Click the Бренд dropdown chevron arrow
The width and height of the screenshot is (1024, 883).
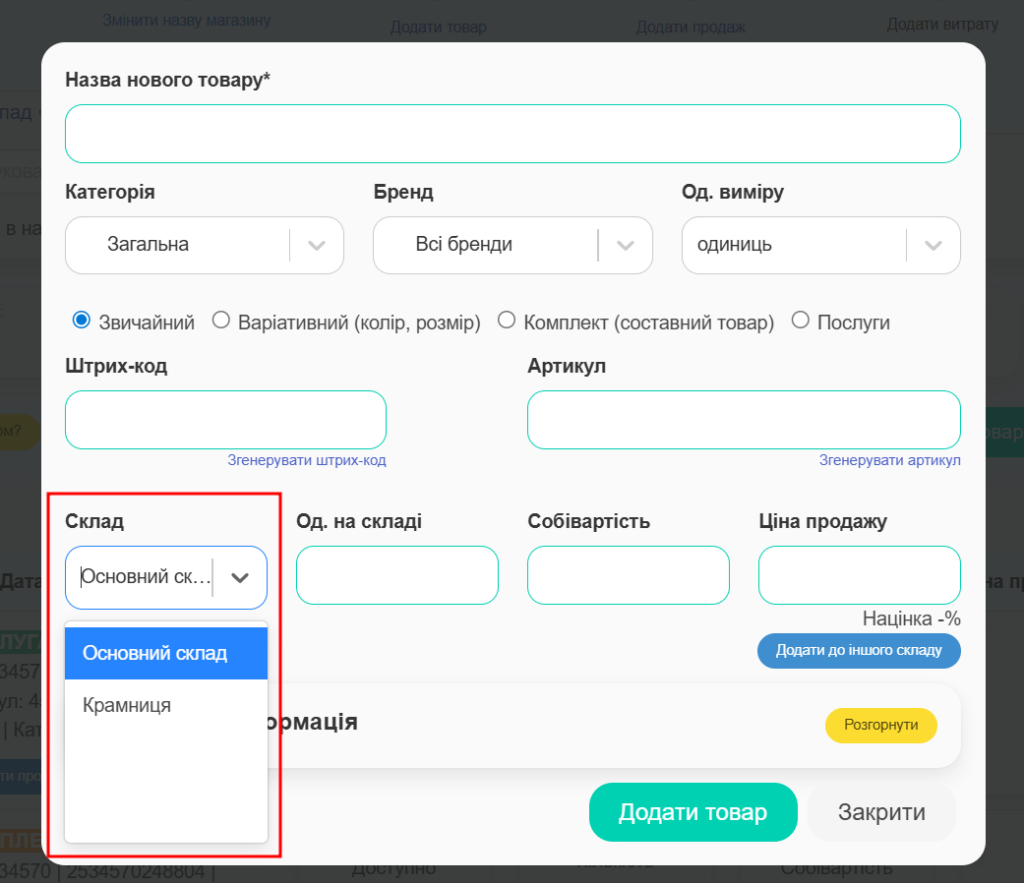point(626,245)
